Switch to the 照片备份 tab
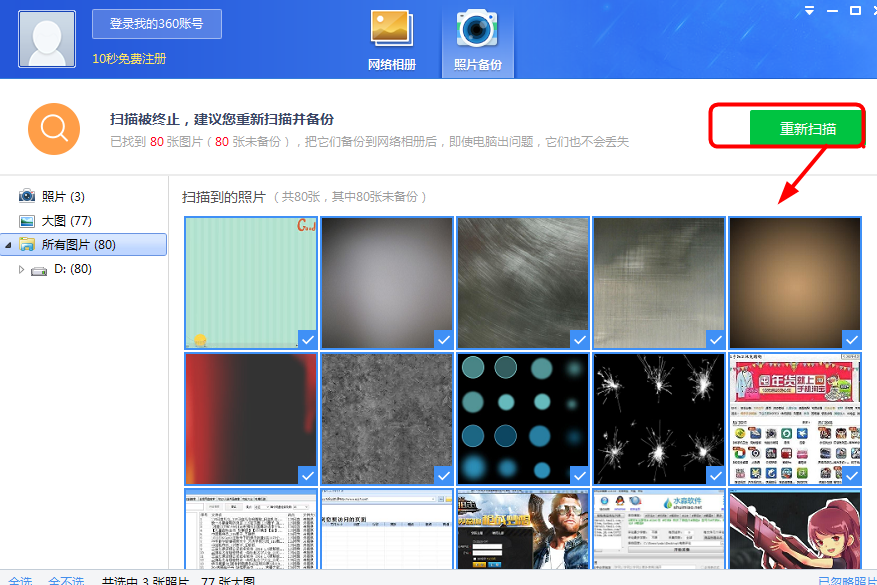This screenshot has height=585, width=877. [x=477, y=40]
